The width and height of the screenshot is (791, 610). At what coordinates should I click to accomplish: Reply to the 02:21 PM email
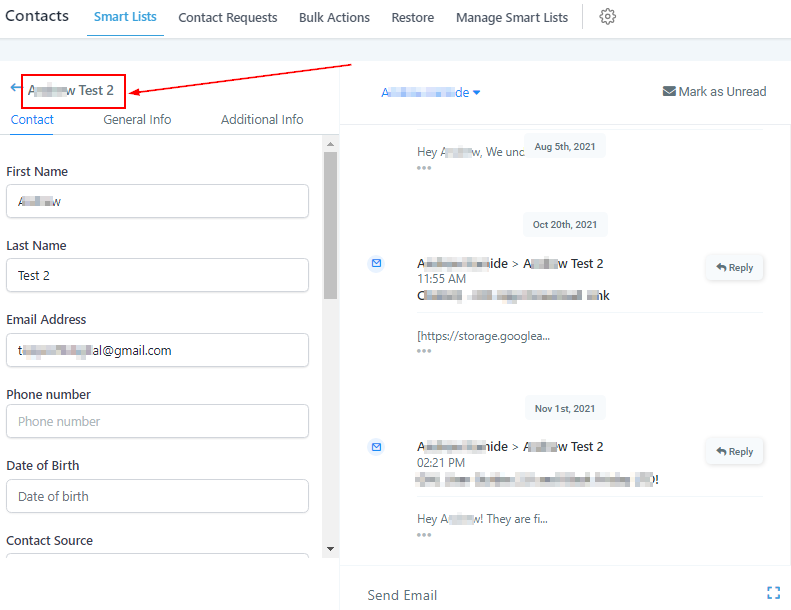[x=734, y=451]
